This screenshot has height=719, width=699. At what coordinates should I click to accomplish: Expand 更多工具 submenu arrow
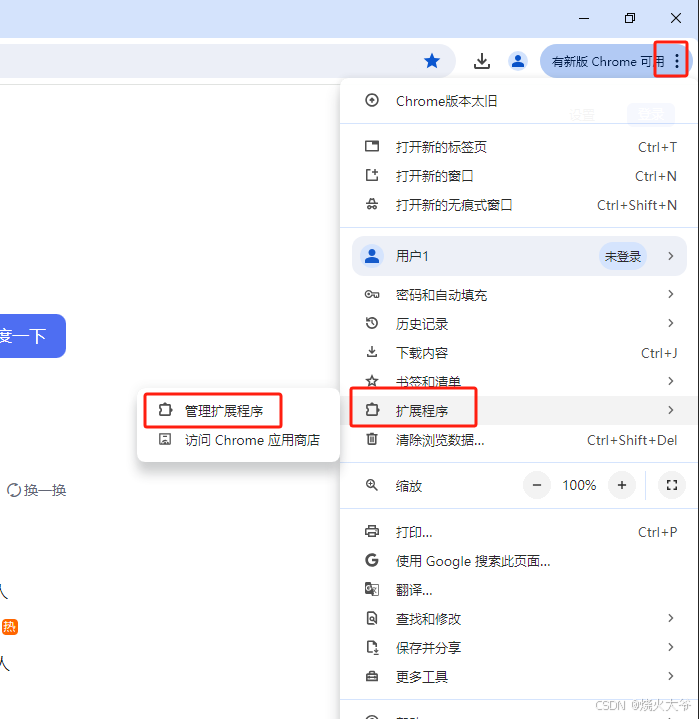coord(671,676)
